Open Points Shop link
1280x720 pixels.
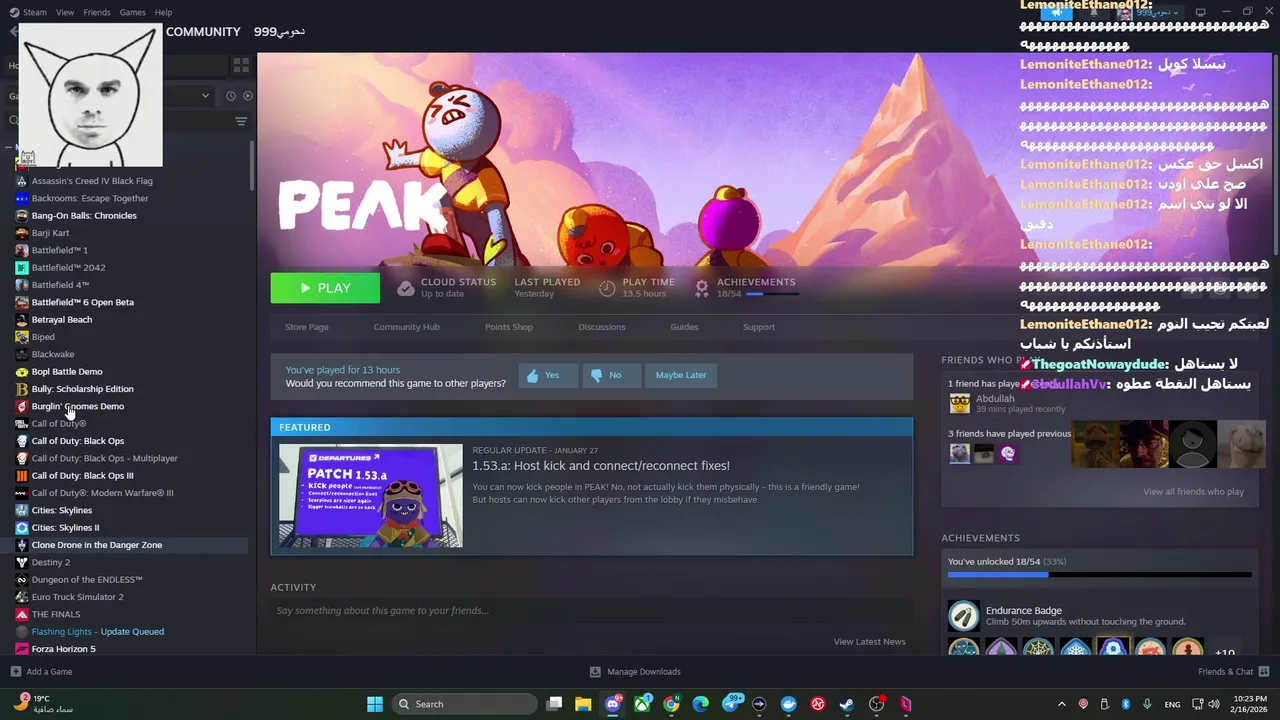pyautogui.click(x=509, y=327)
